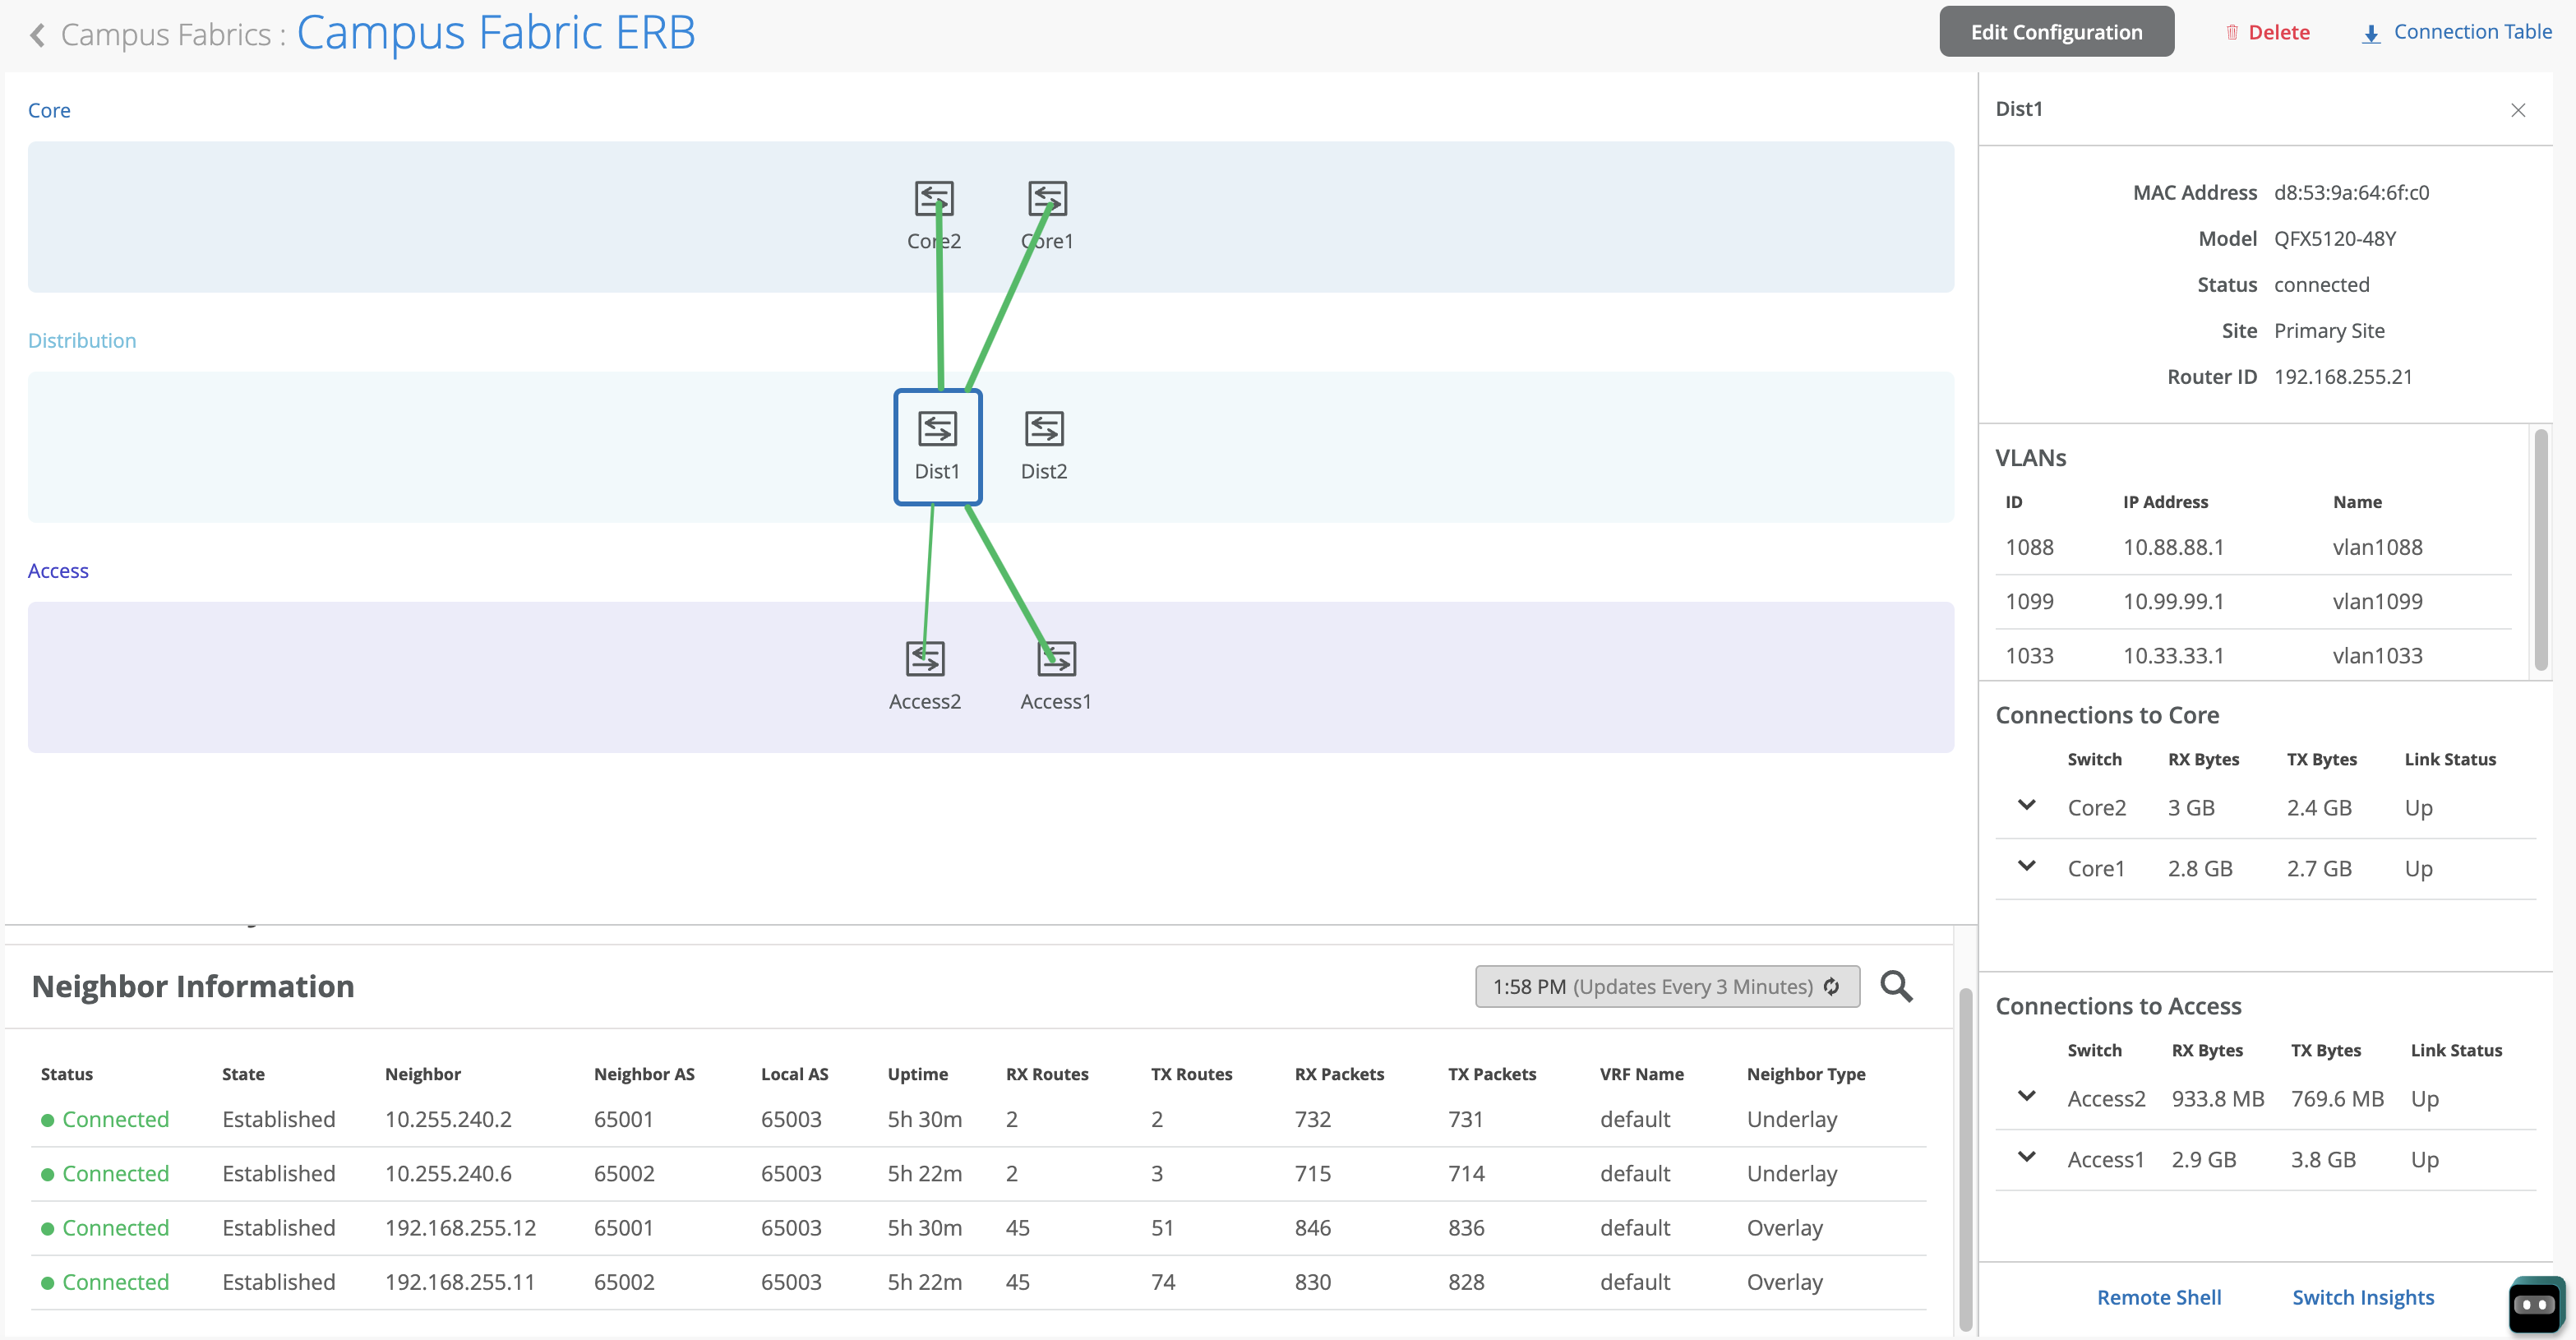2576x1340 pixels.
Task: Click the Dist1 switch icon
Action: tap(937, 429)
